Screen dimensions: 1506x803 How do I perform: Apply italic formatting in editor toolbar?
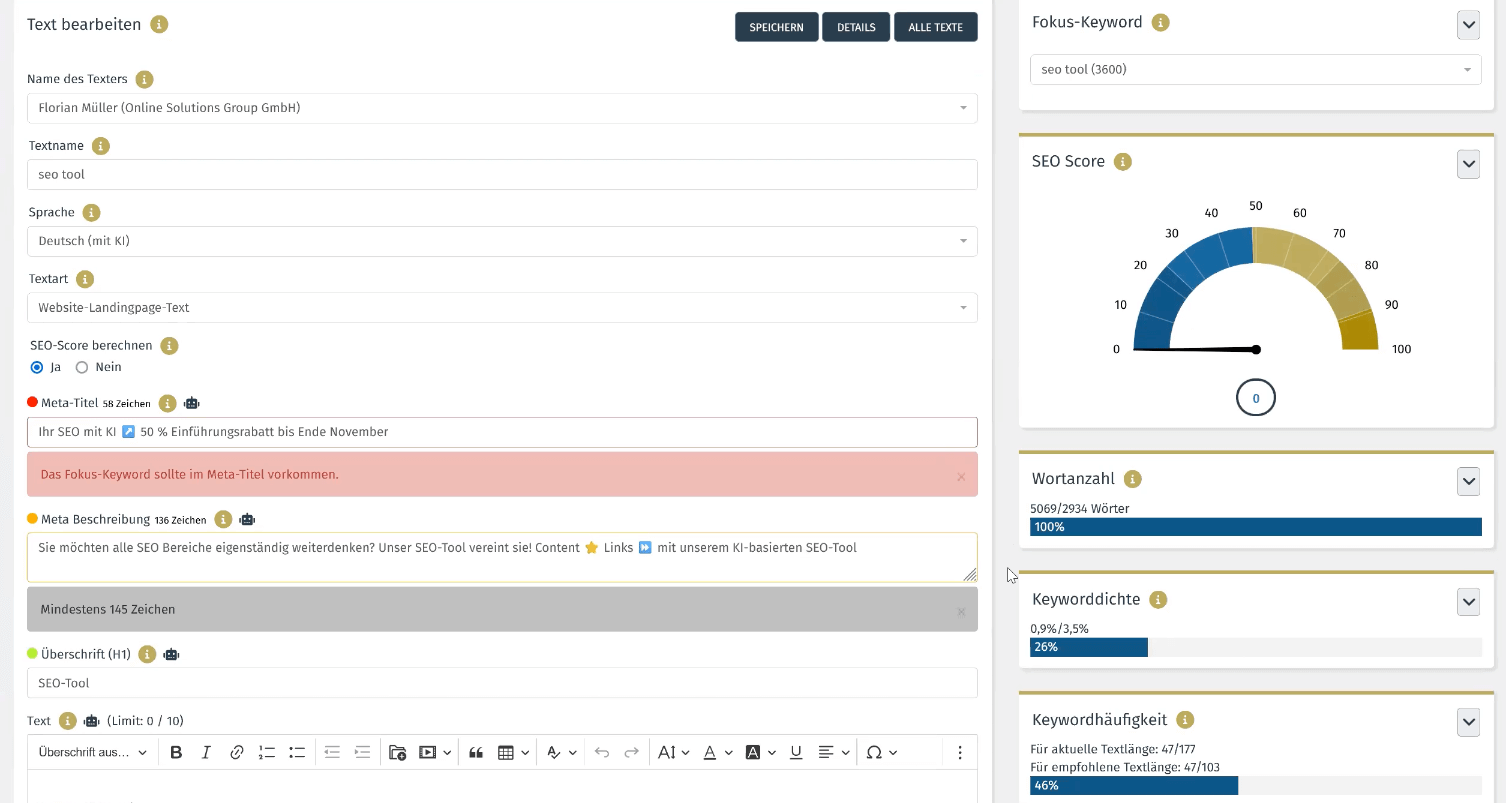click(x=206, y=752)
